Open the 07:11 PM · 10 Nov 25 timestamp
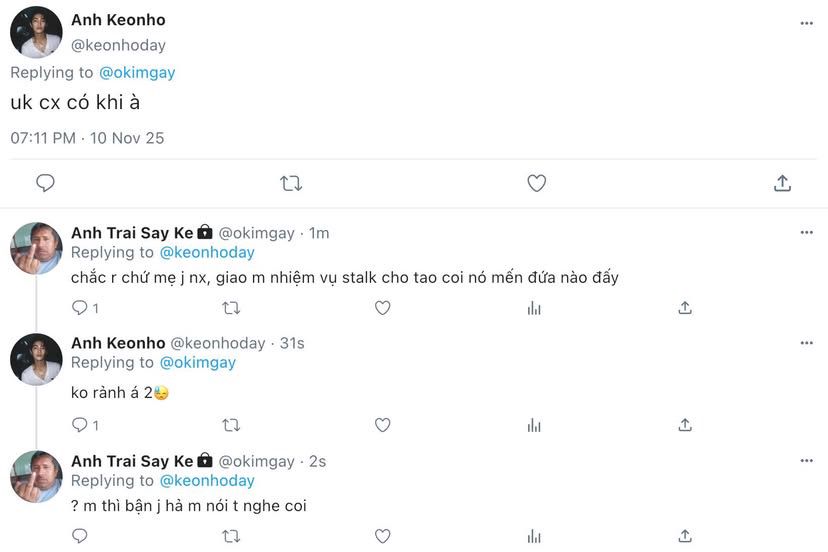Viewport: 828px width, 552px height. 87,138
